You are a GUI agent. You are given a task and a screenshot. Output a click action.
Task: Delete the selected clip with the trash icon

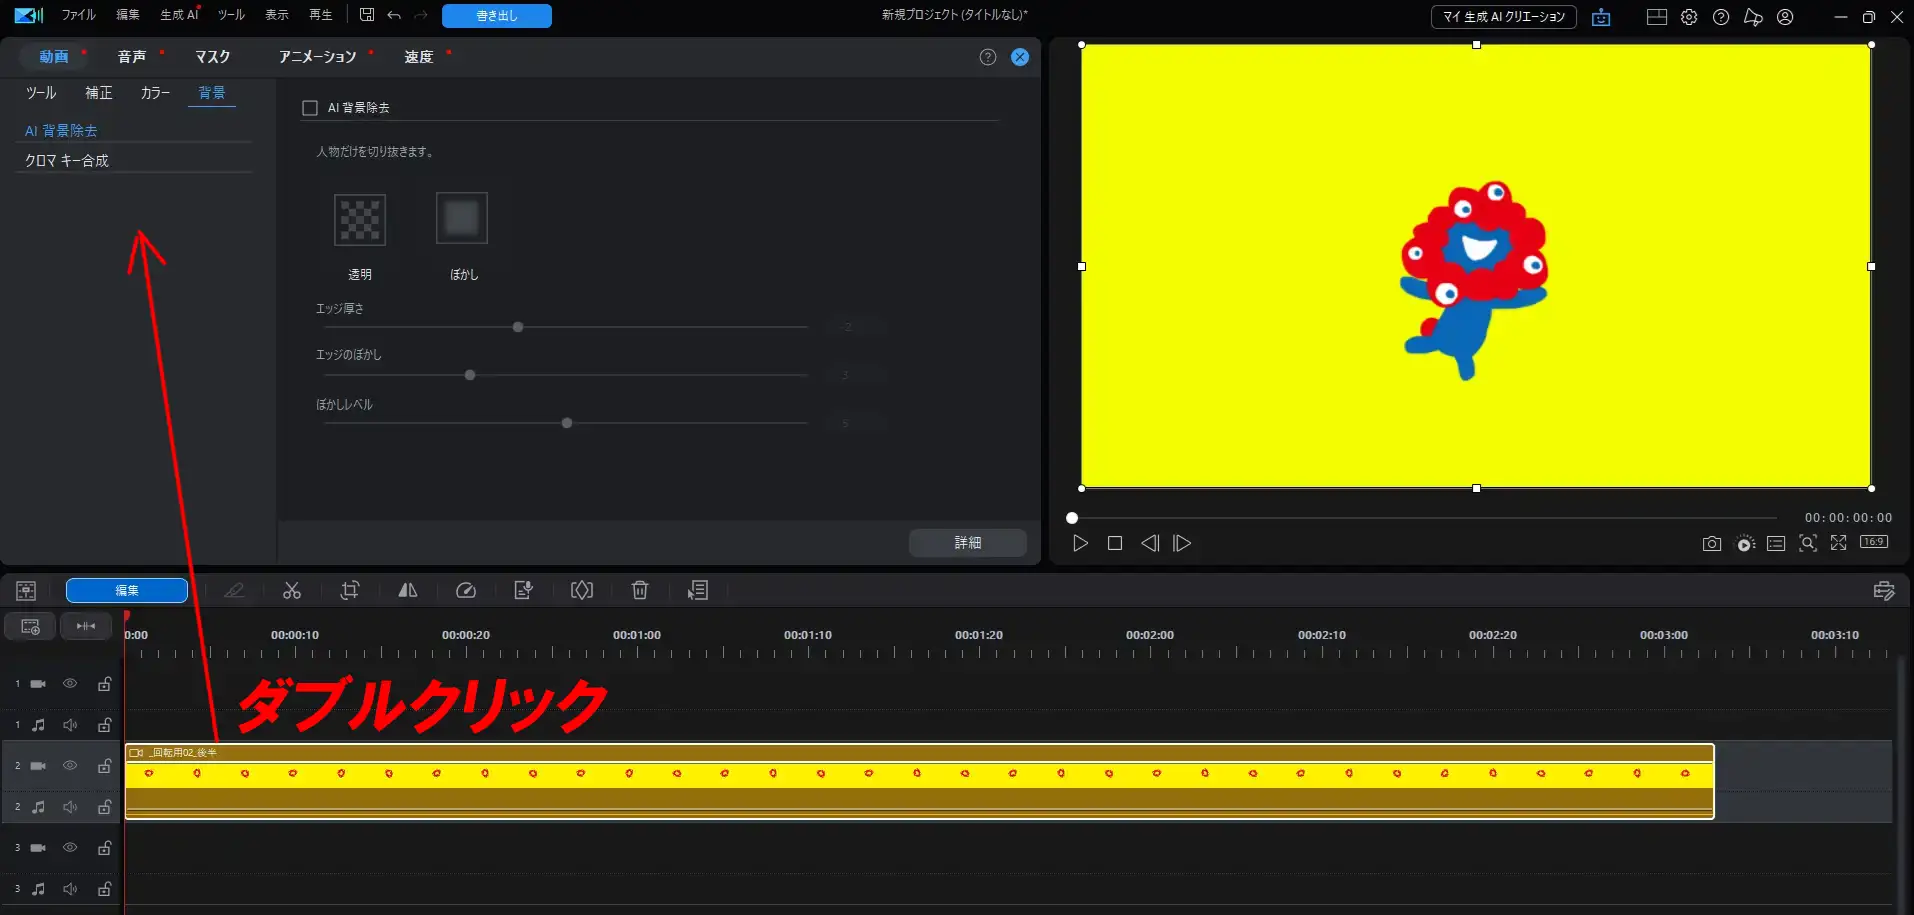[x=640, y=591]
